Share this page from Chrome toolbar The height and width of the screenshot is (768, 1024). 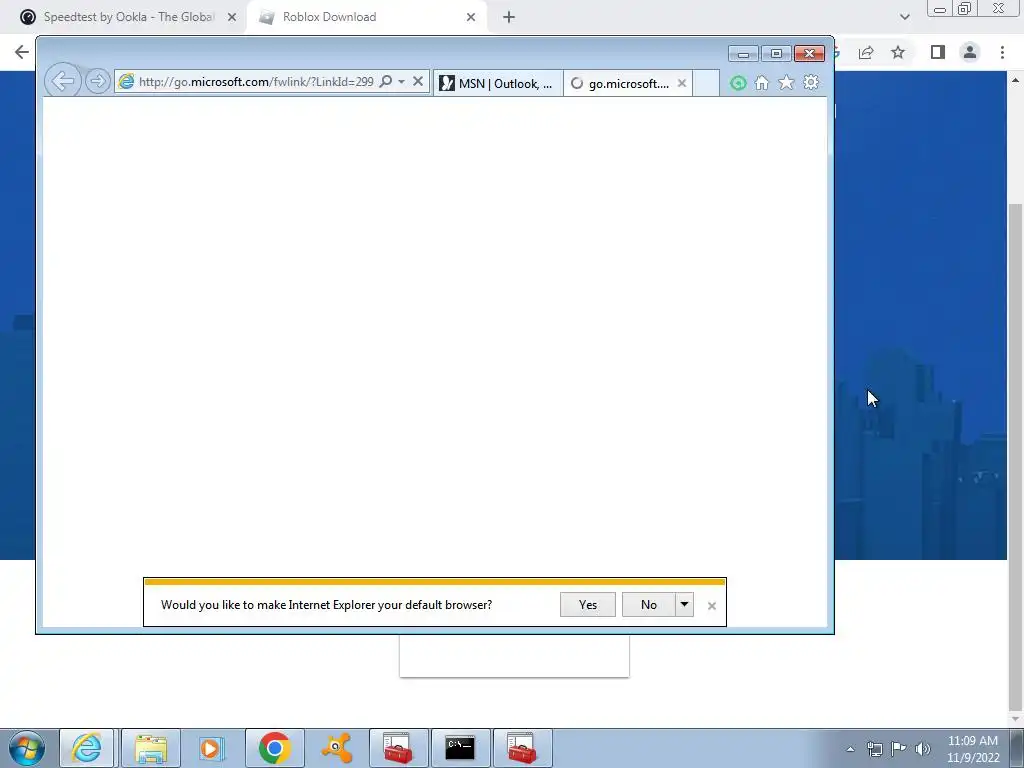[866, 52]
